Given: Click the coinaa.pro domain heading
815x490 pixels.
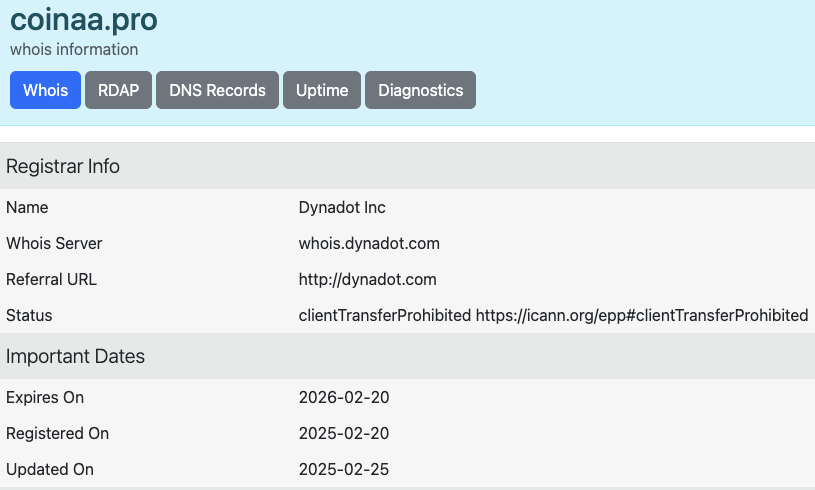Looking at the screenshot, I should 84,20.
